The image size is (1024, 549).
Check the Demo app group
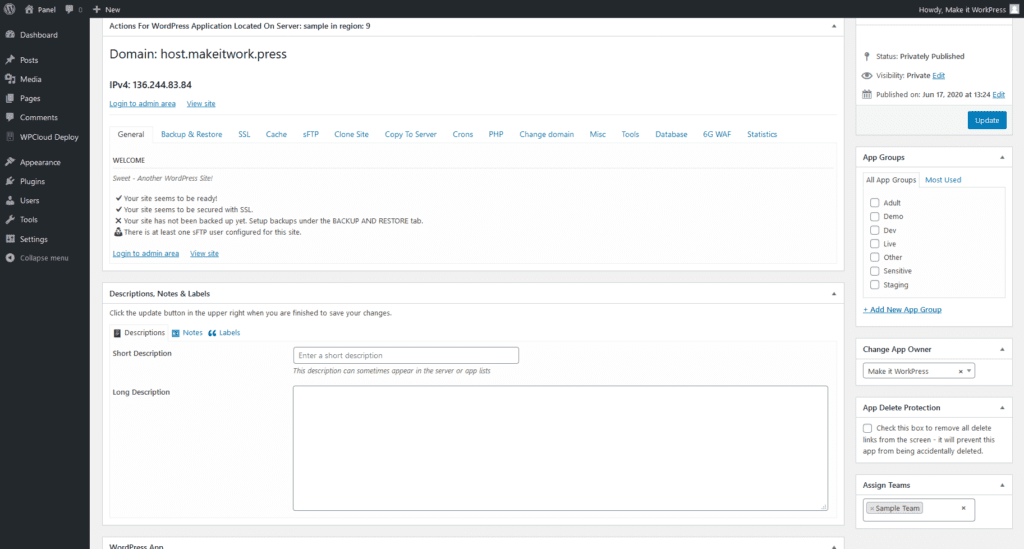click(874, 216)
